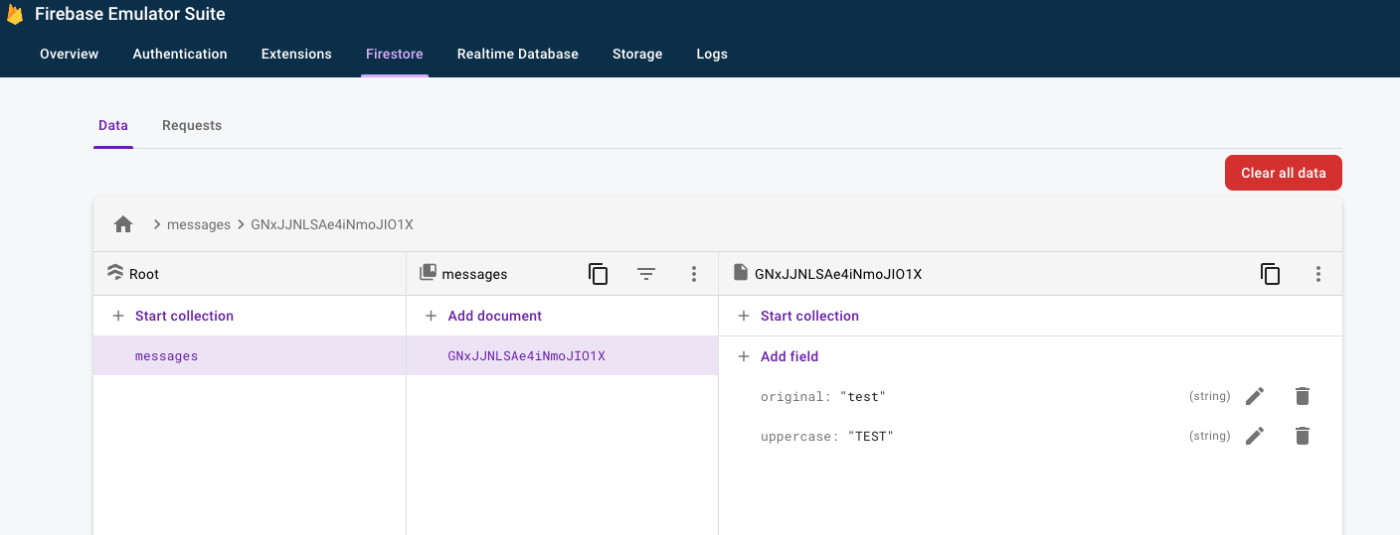Select the Firestore tab

394,54
